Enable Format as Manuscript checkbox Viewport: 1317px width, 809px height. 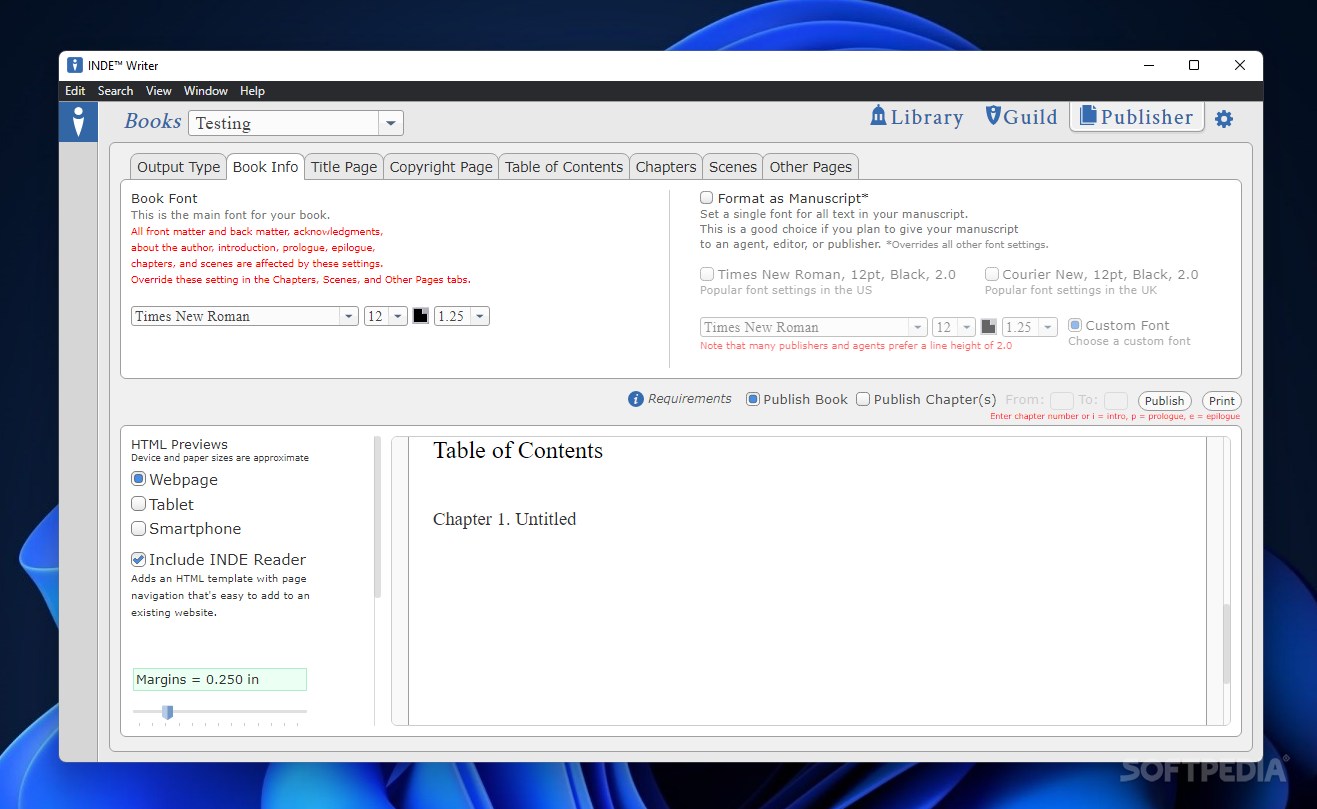tap(707, 198)
